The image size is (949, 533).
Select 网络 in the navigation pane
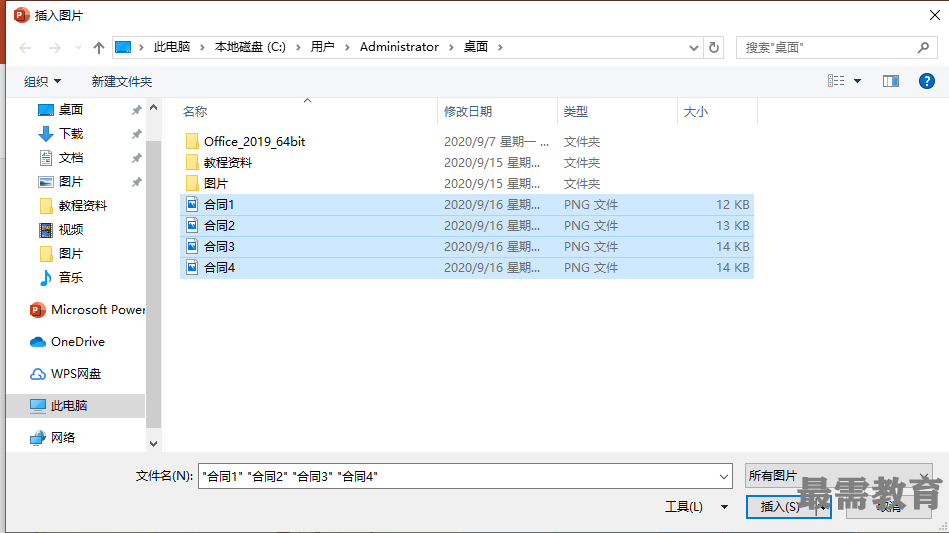tap(63, 437)
